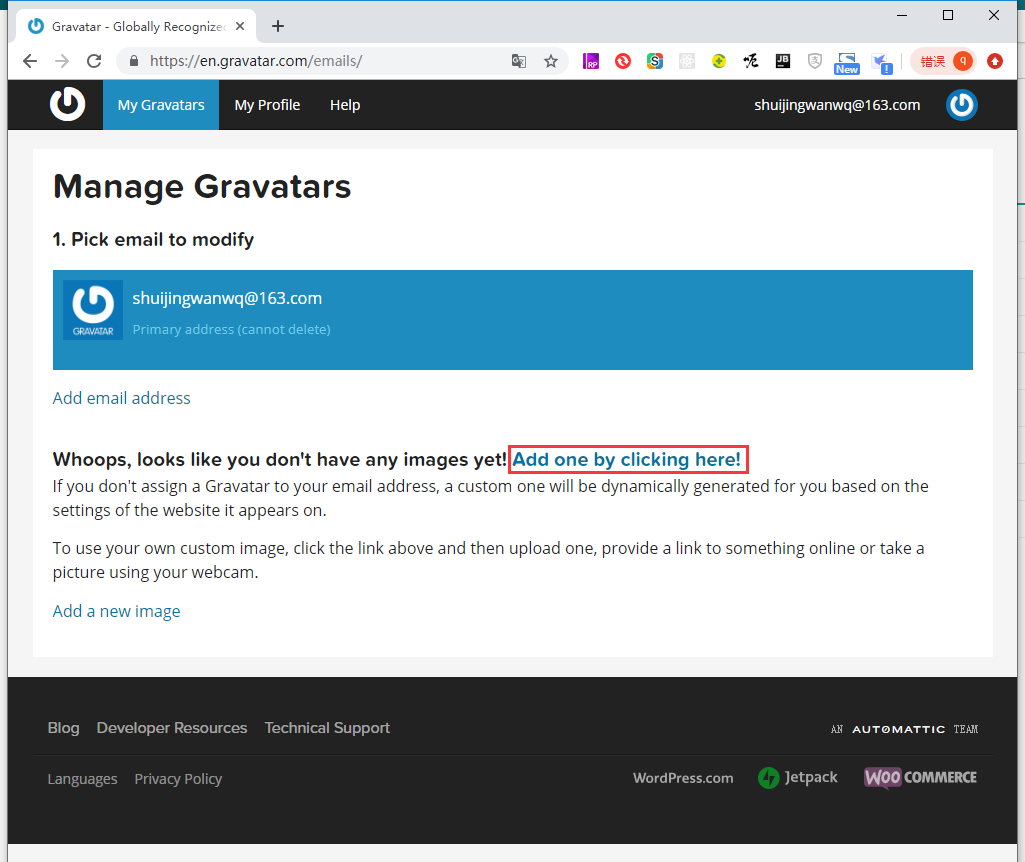
Task: Open the greyed React devtools extension
Action: click(687, 61)
